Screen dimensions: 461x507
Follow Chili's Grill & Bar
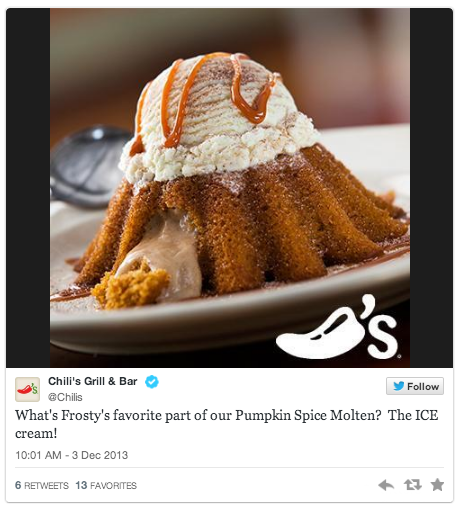[x=415, y=386]
